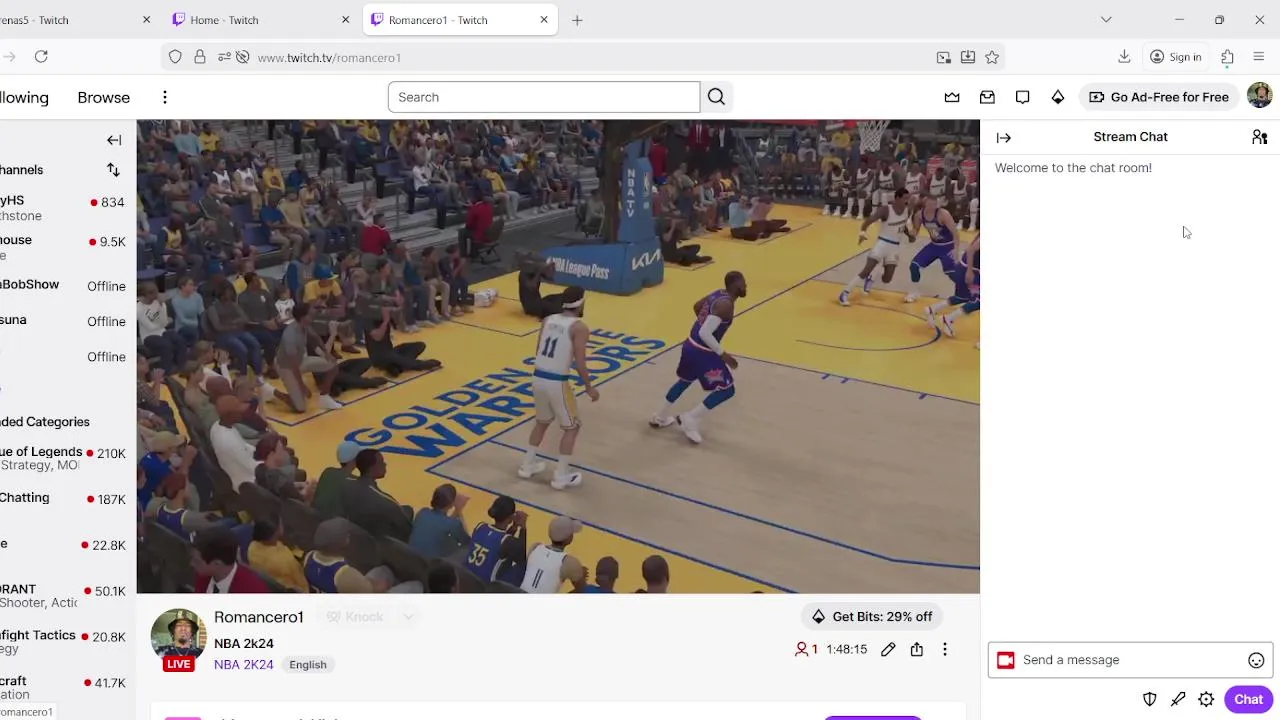
Task: Expand the dropdown beside Knock
Action: 408,617
